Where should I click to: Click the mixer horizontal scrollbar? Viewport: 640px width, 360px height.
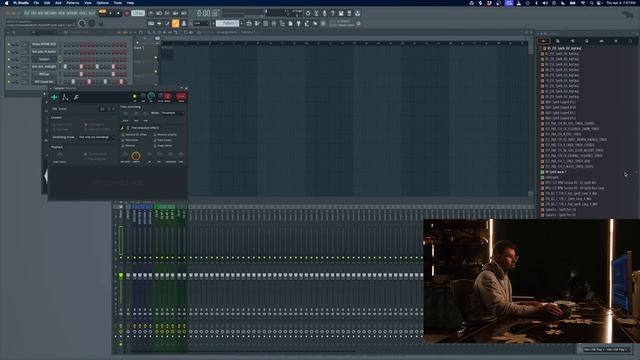(243, 351)
